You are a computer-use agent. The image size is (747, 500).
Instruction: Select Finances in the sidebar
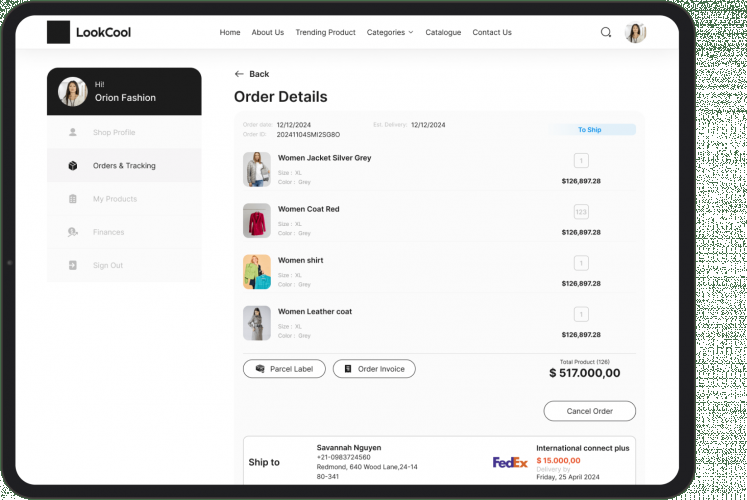pos(124,232)
